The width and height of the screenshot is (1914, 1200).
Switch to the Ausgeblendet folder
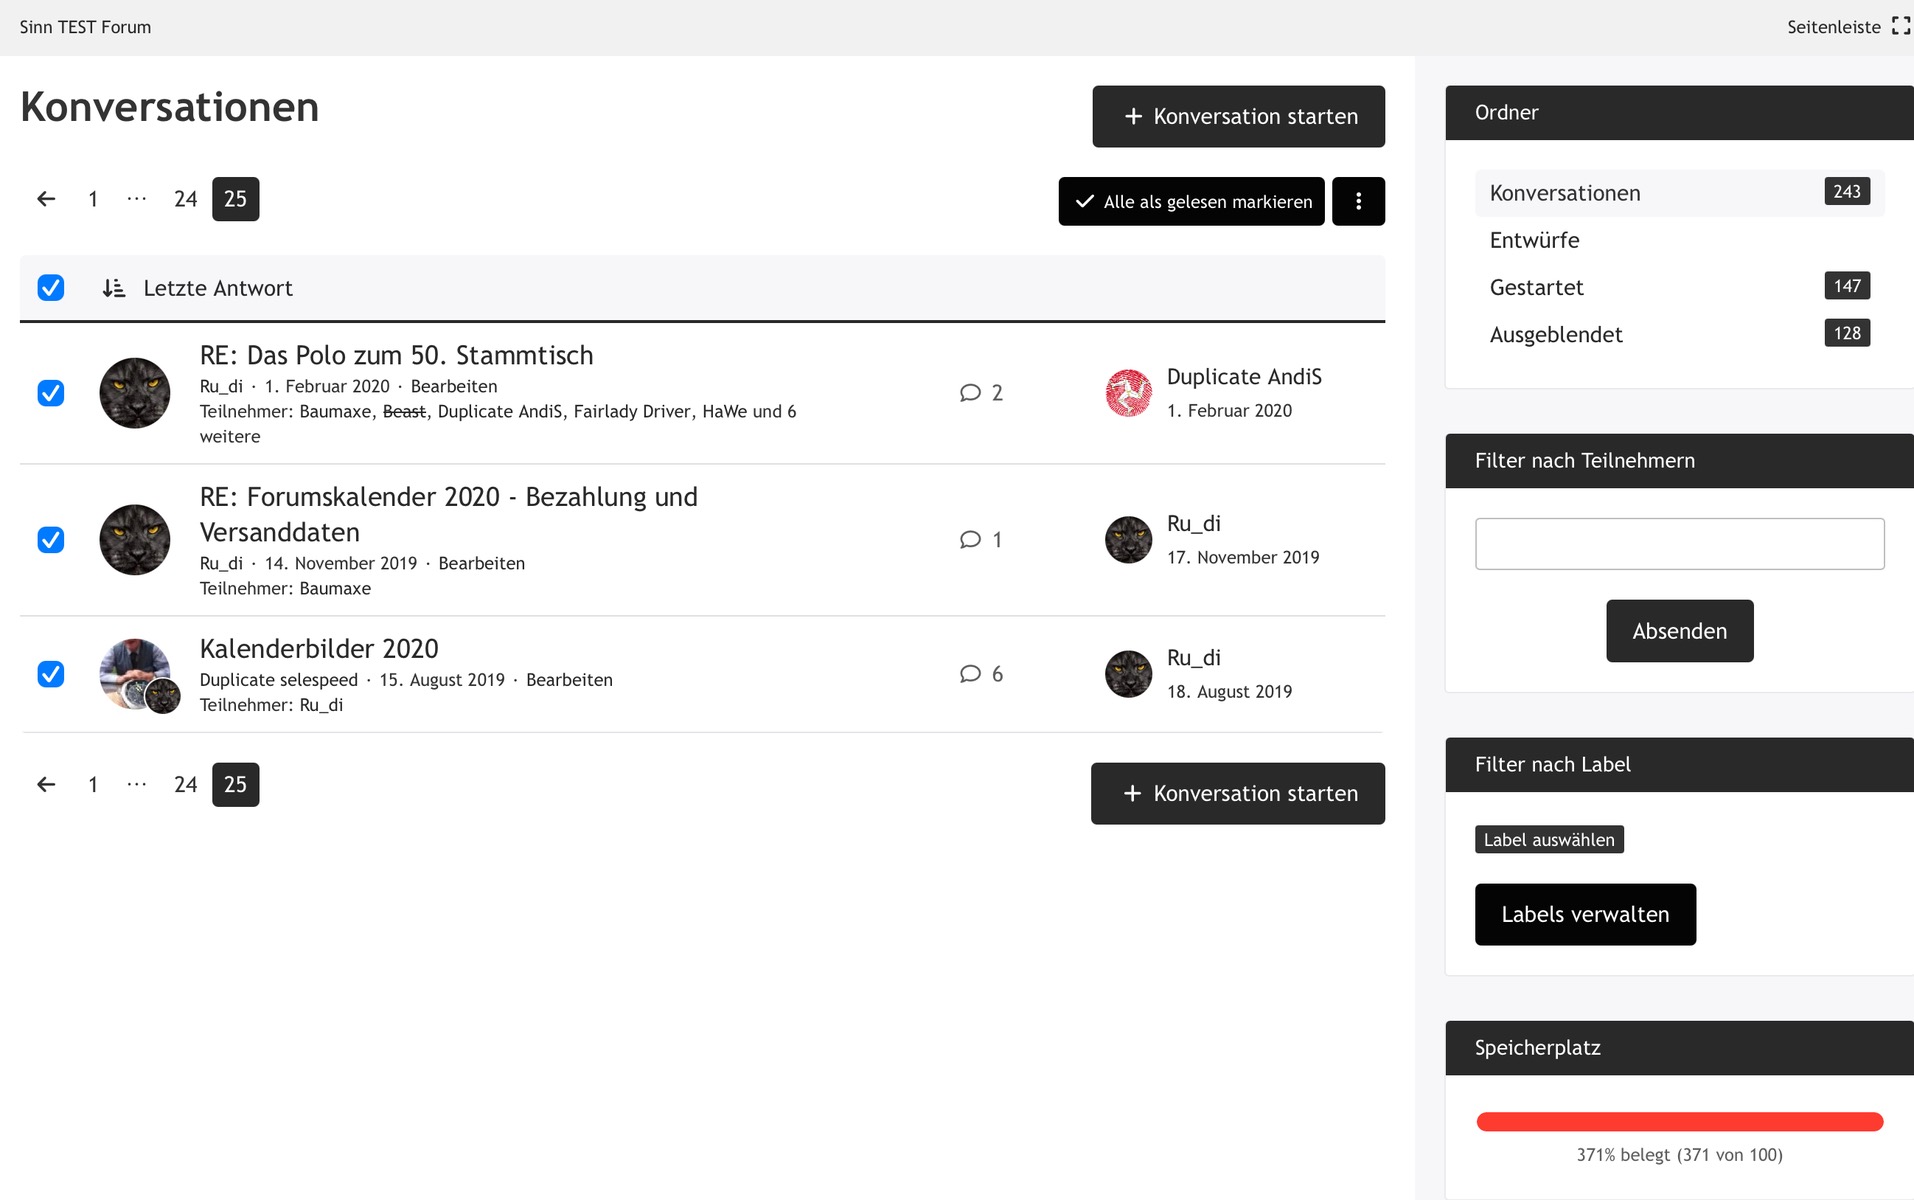[x=1555, y=335]
